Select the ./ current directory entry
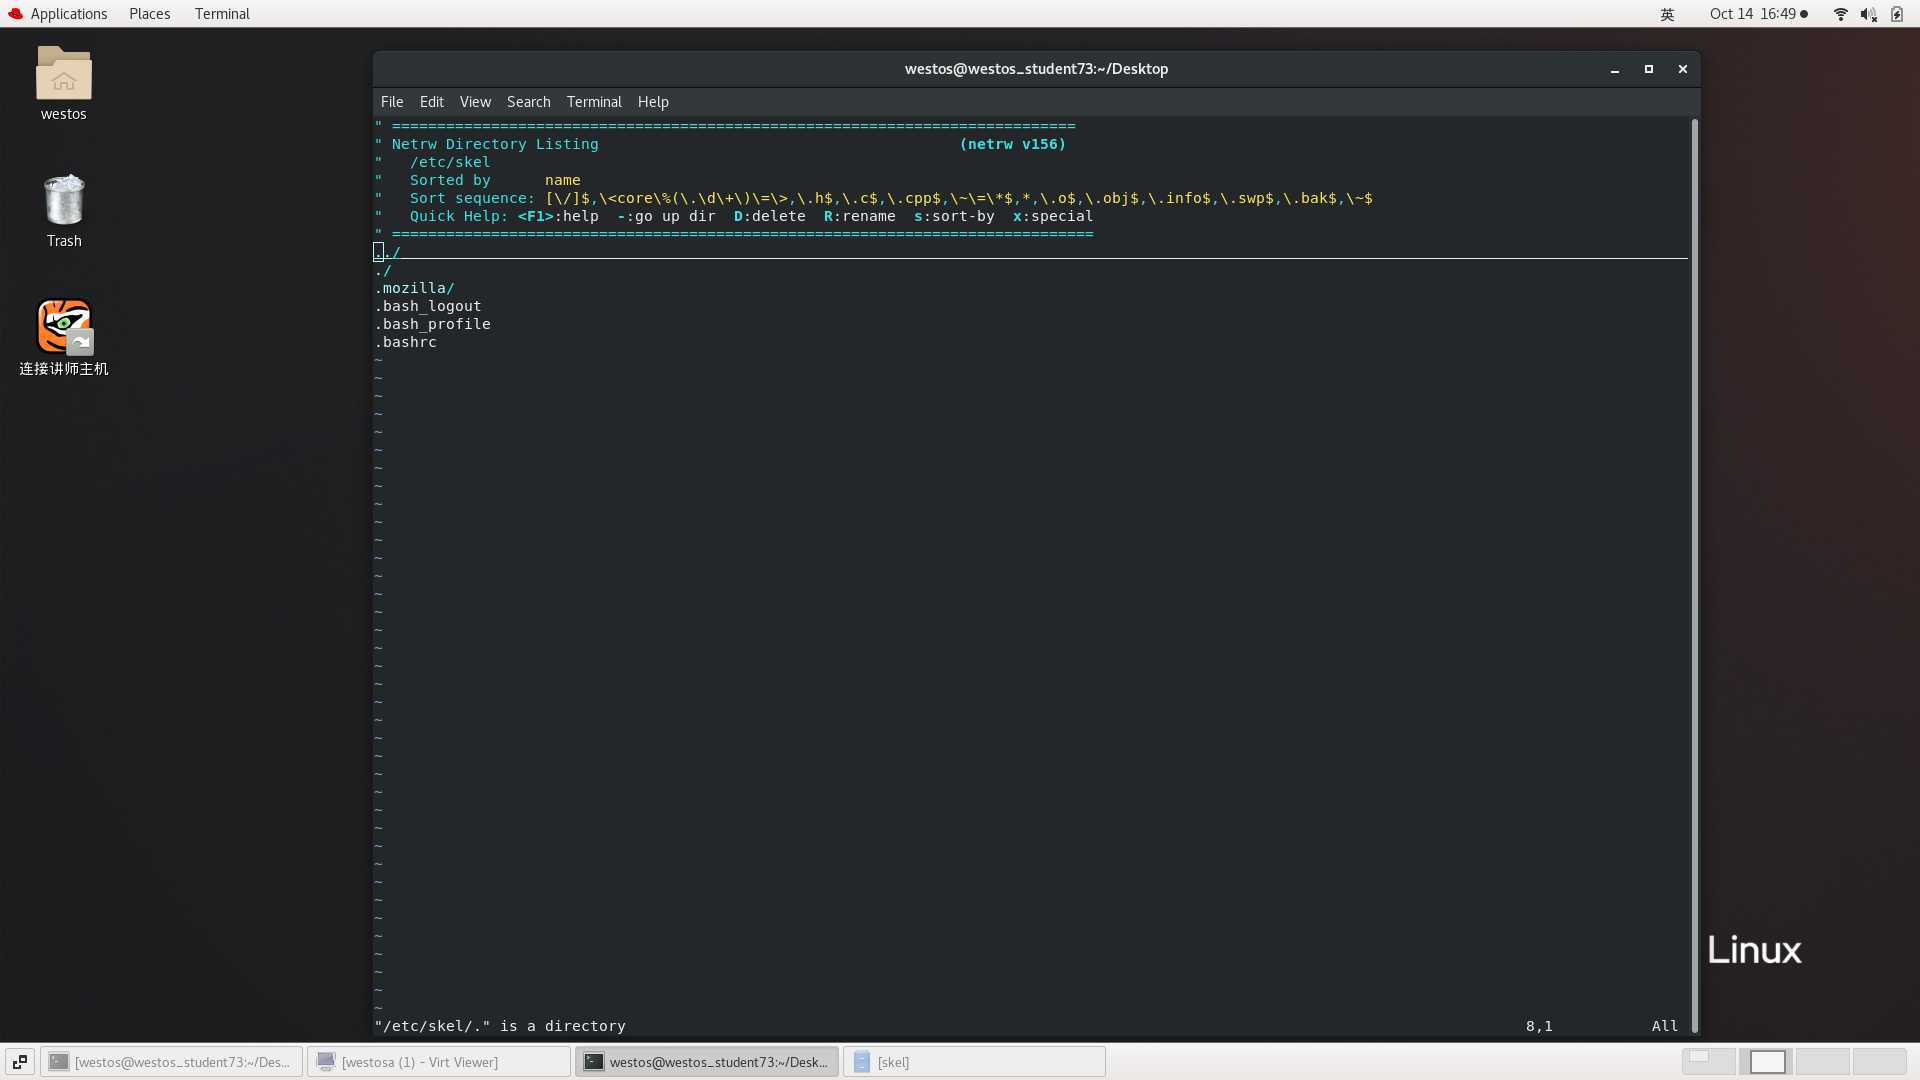The image size is (1920, 1080). pos(383,270)
